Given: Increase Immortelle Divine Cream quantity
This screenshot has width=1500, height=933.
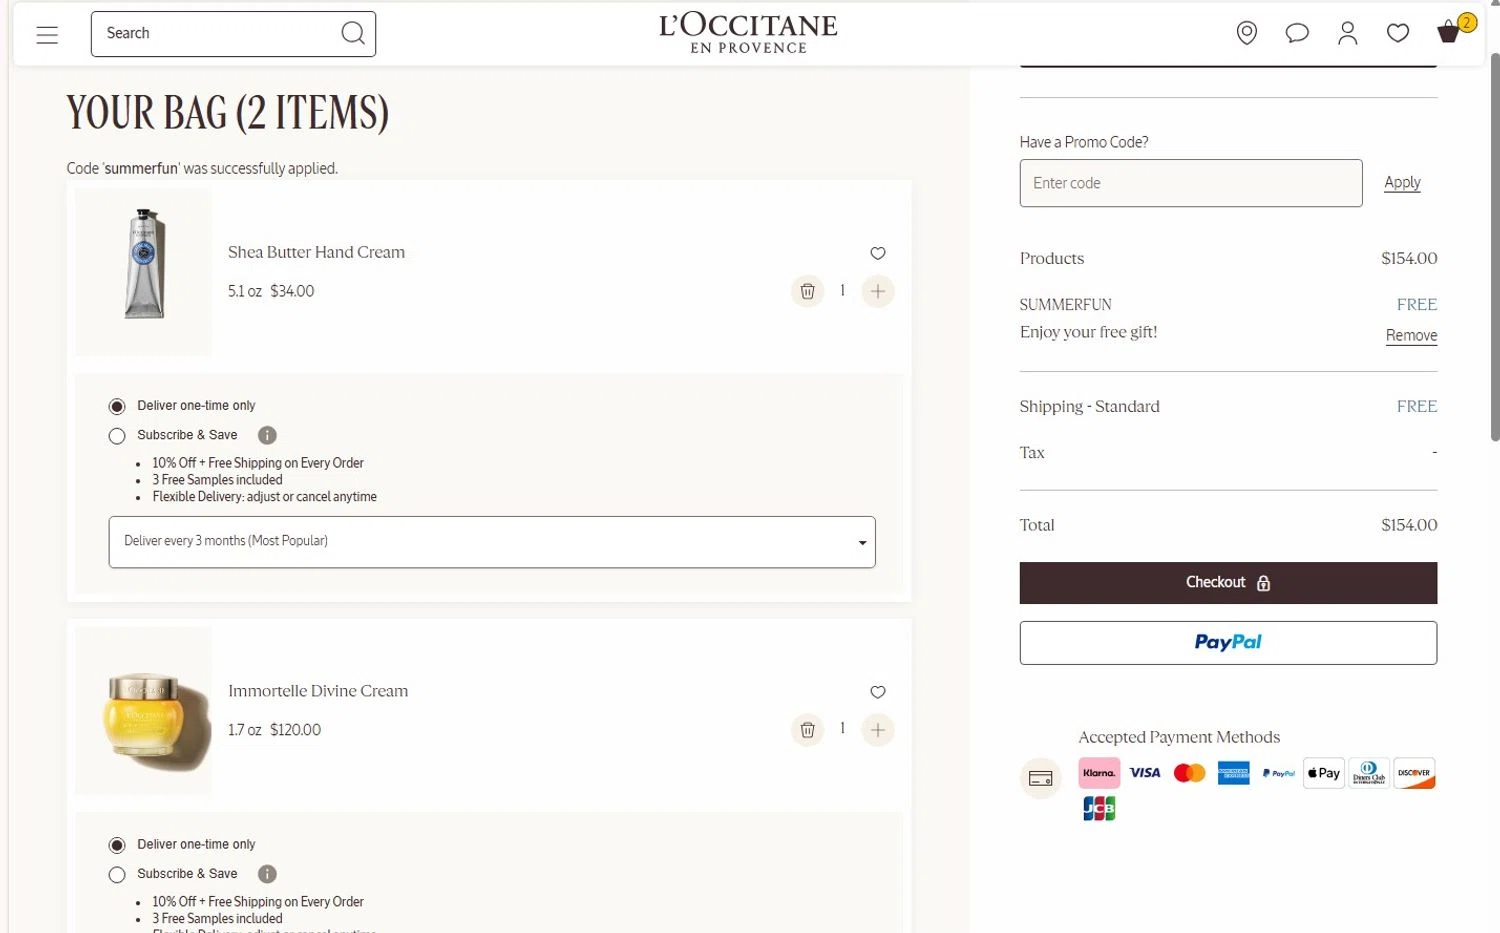Looking at the screenshot, I should tap(877, 730).
